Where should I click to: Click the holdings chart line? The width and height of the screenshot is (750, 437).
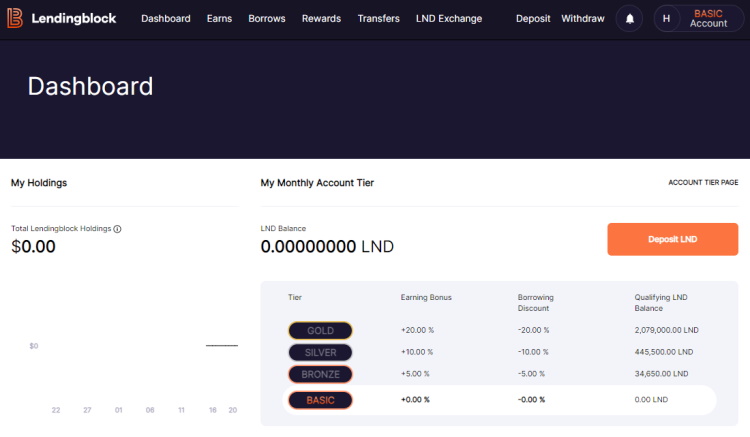tap(222, 345)
